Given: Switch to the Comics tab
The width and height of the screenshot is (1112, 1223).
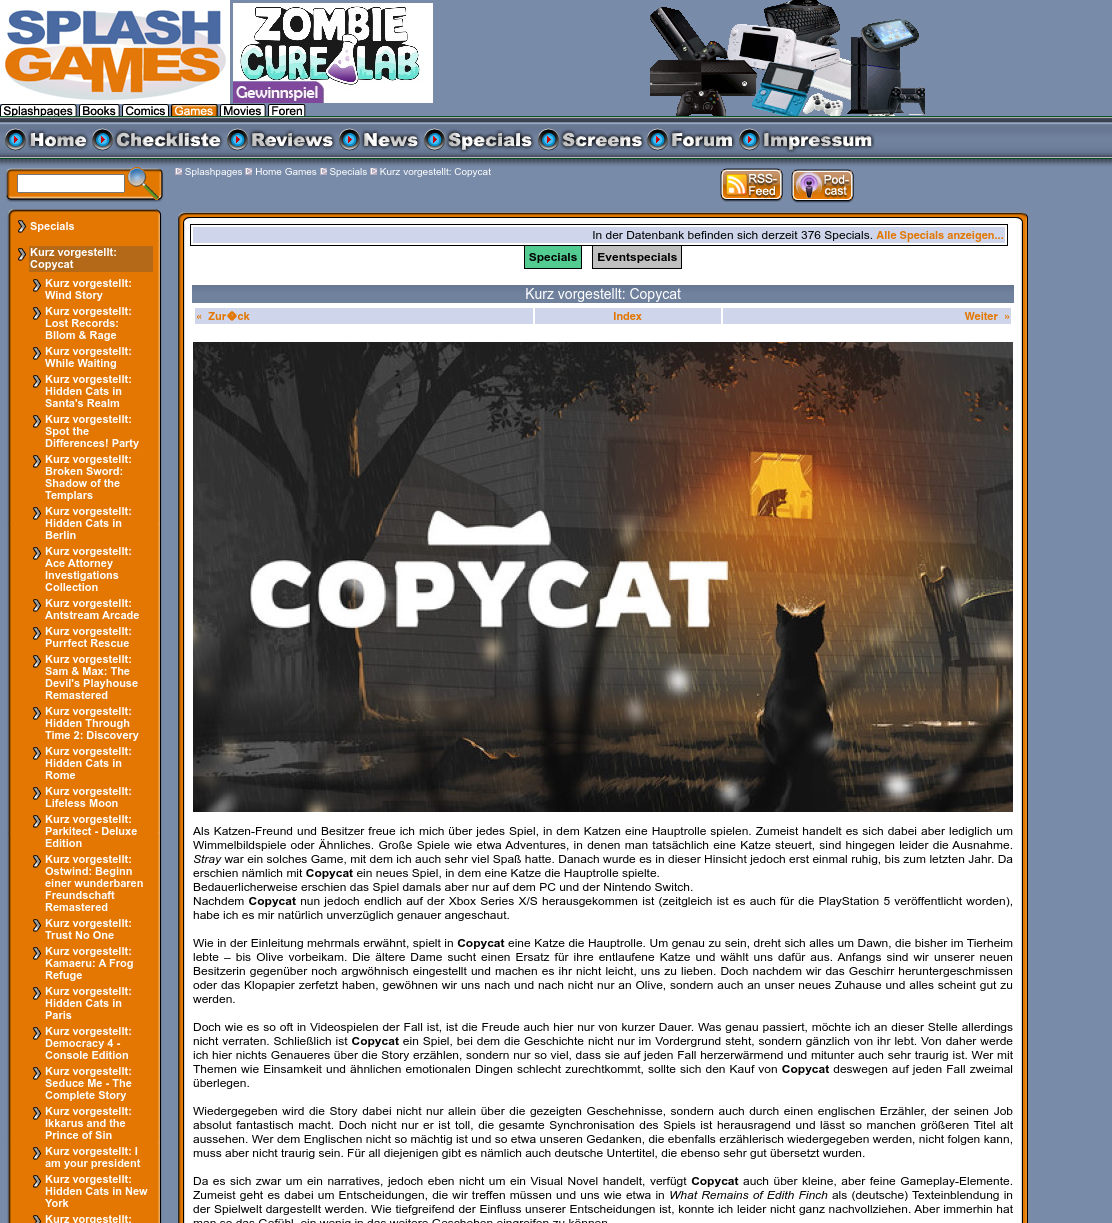Looking at the screenshot, I should [x=145, y=111].
